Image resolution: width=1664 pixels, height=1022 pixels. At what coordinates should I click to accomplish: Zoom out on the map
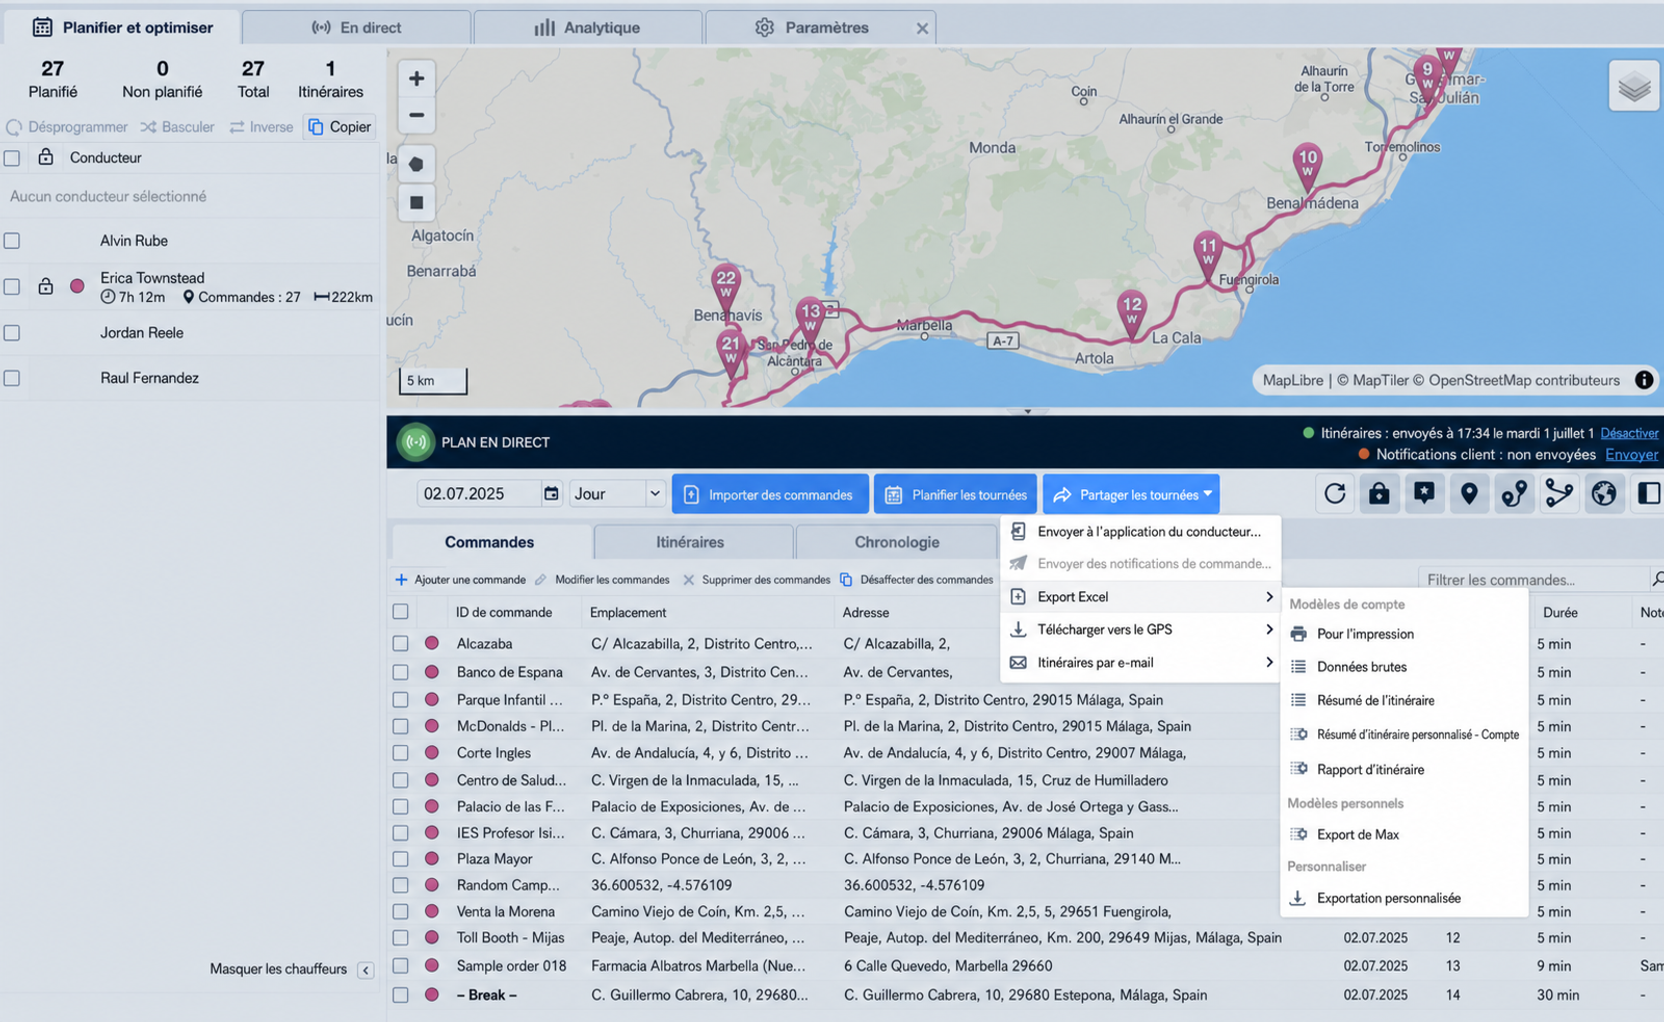click(x=416, y=115)
